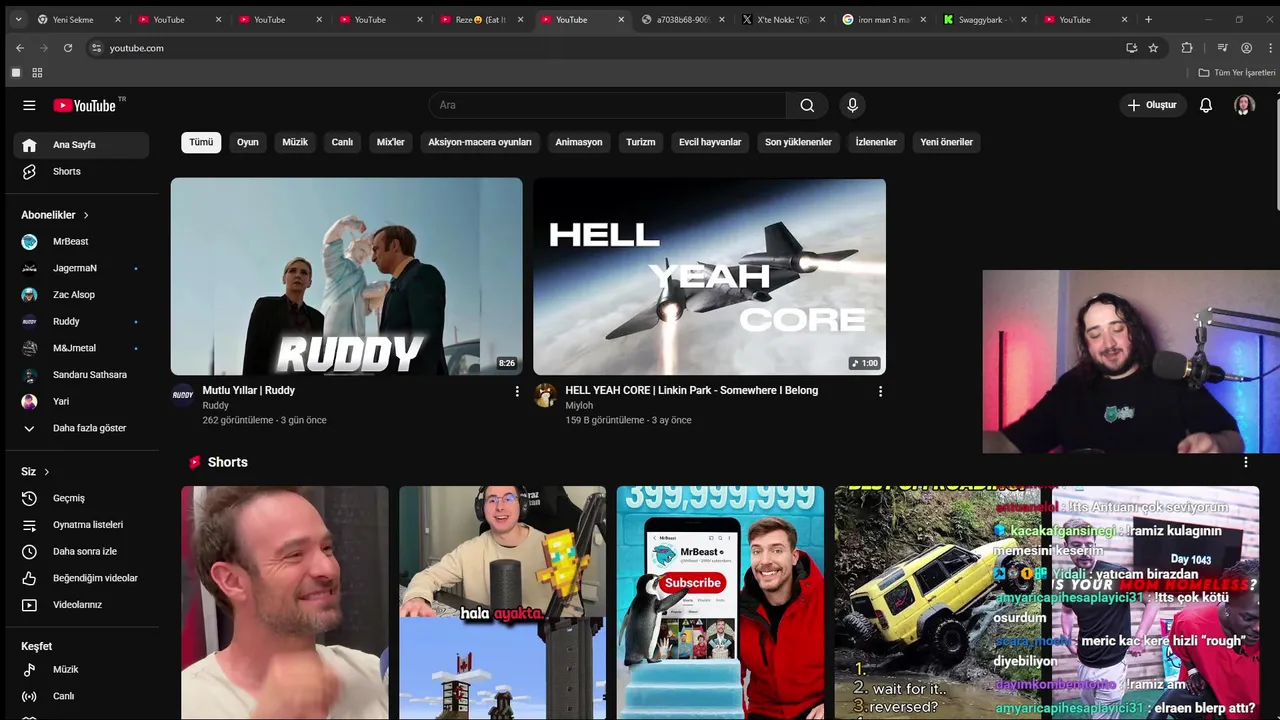Click Ruddy channel name under video
Screen dimensions: 1280x720
coord(215,406)
